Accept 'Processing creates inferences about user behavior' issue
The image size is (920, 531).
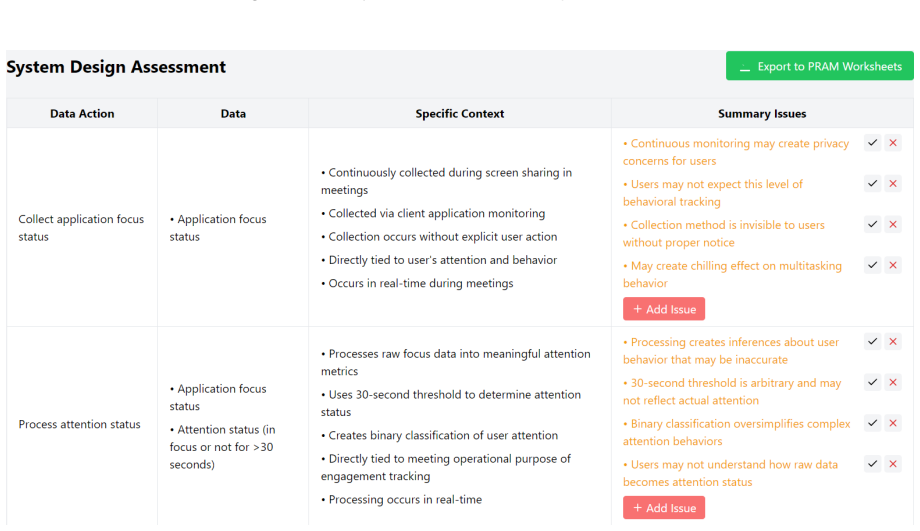point(872,341)
